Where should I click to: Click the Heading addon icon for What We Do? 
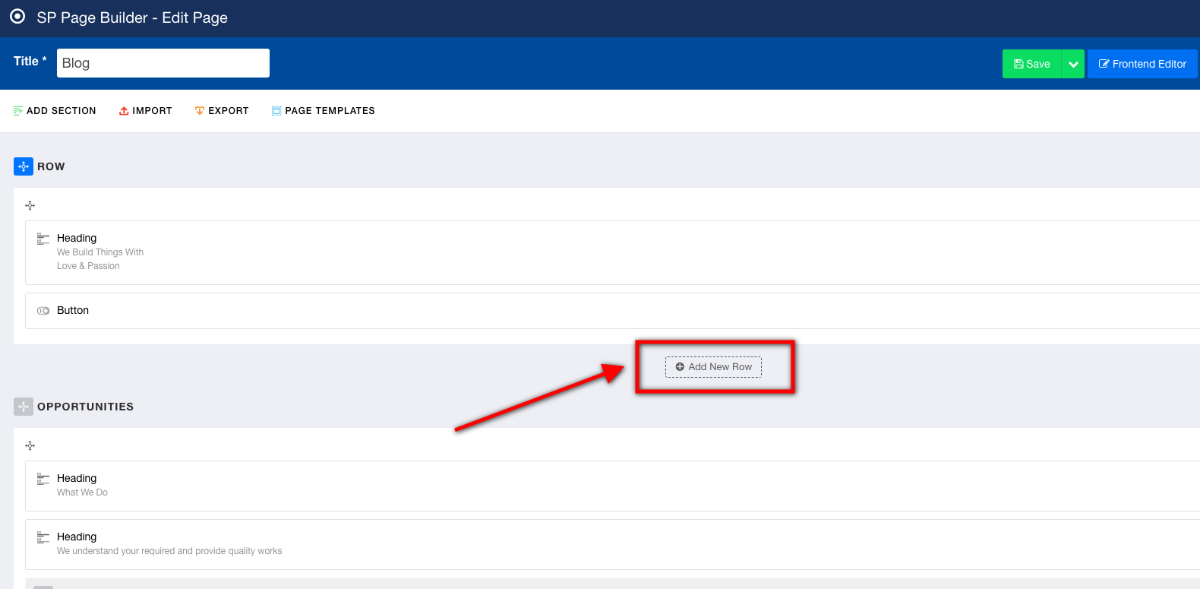(42, 478)
